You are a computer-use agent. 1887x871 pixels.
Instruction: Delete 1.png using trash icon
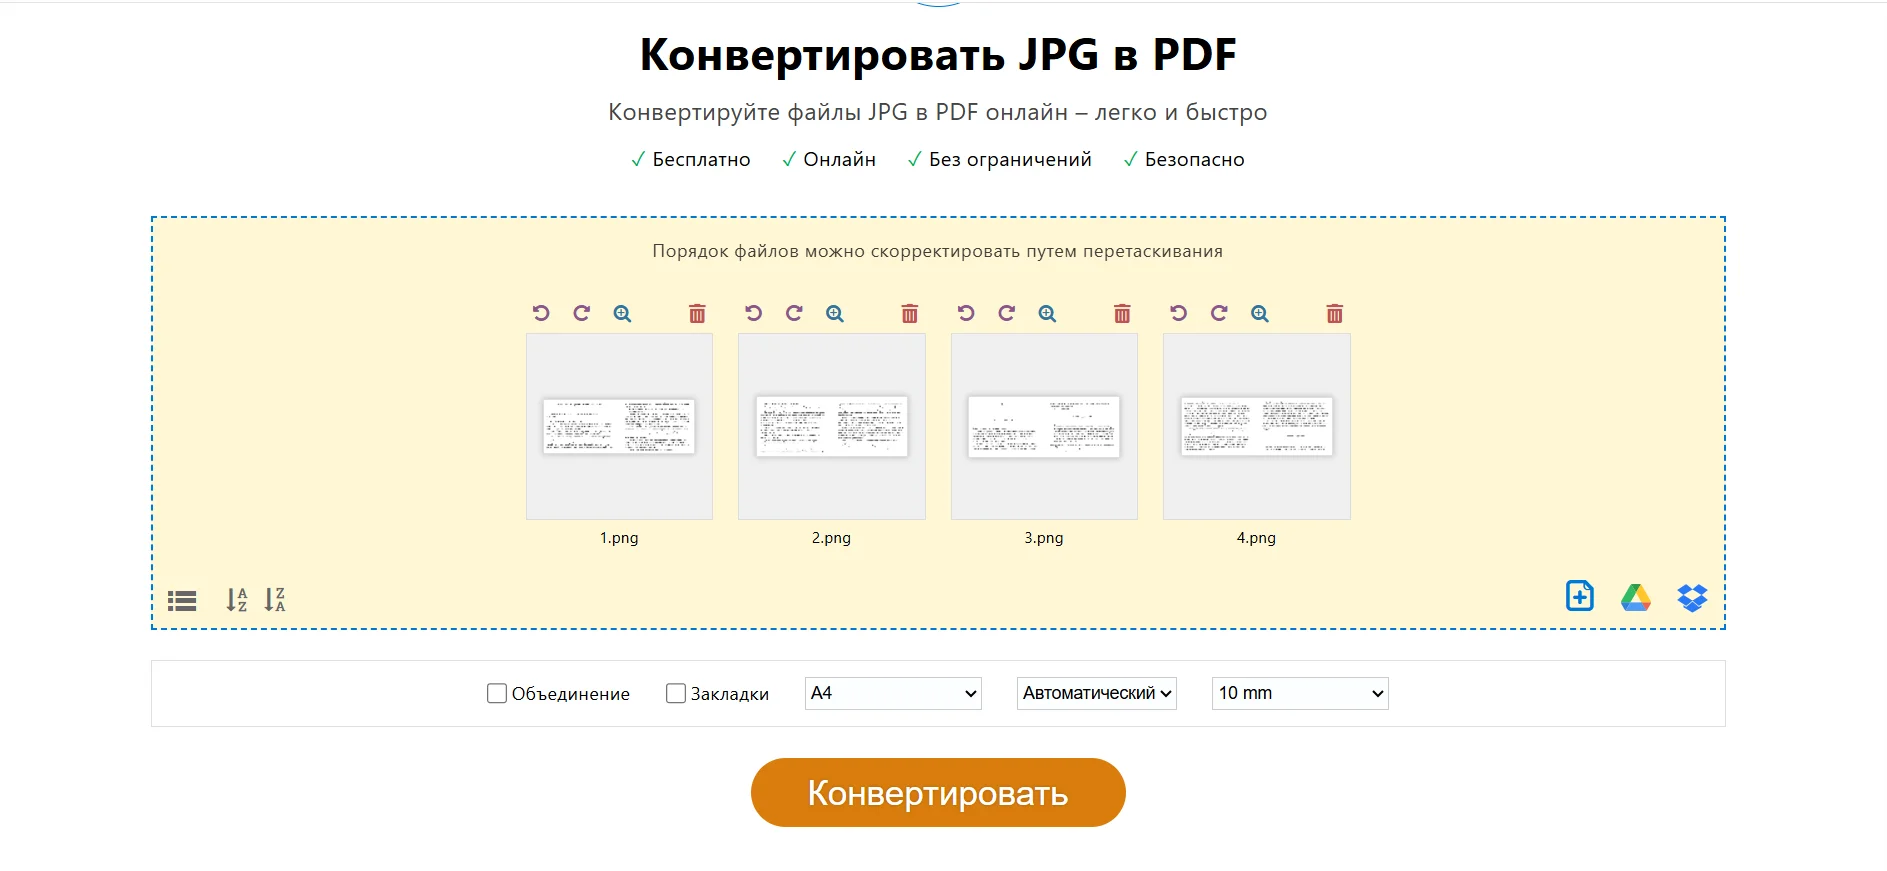point(697,314)
